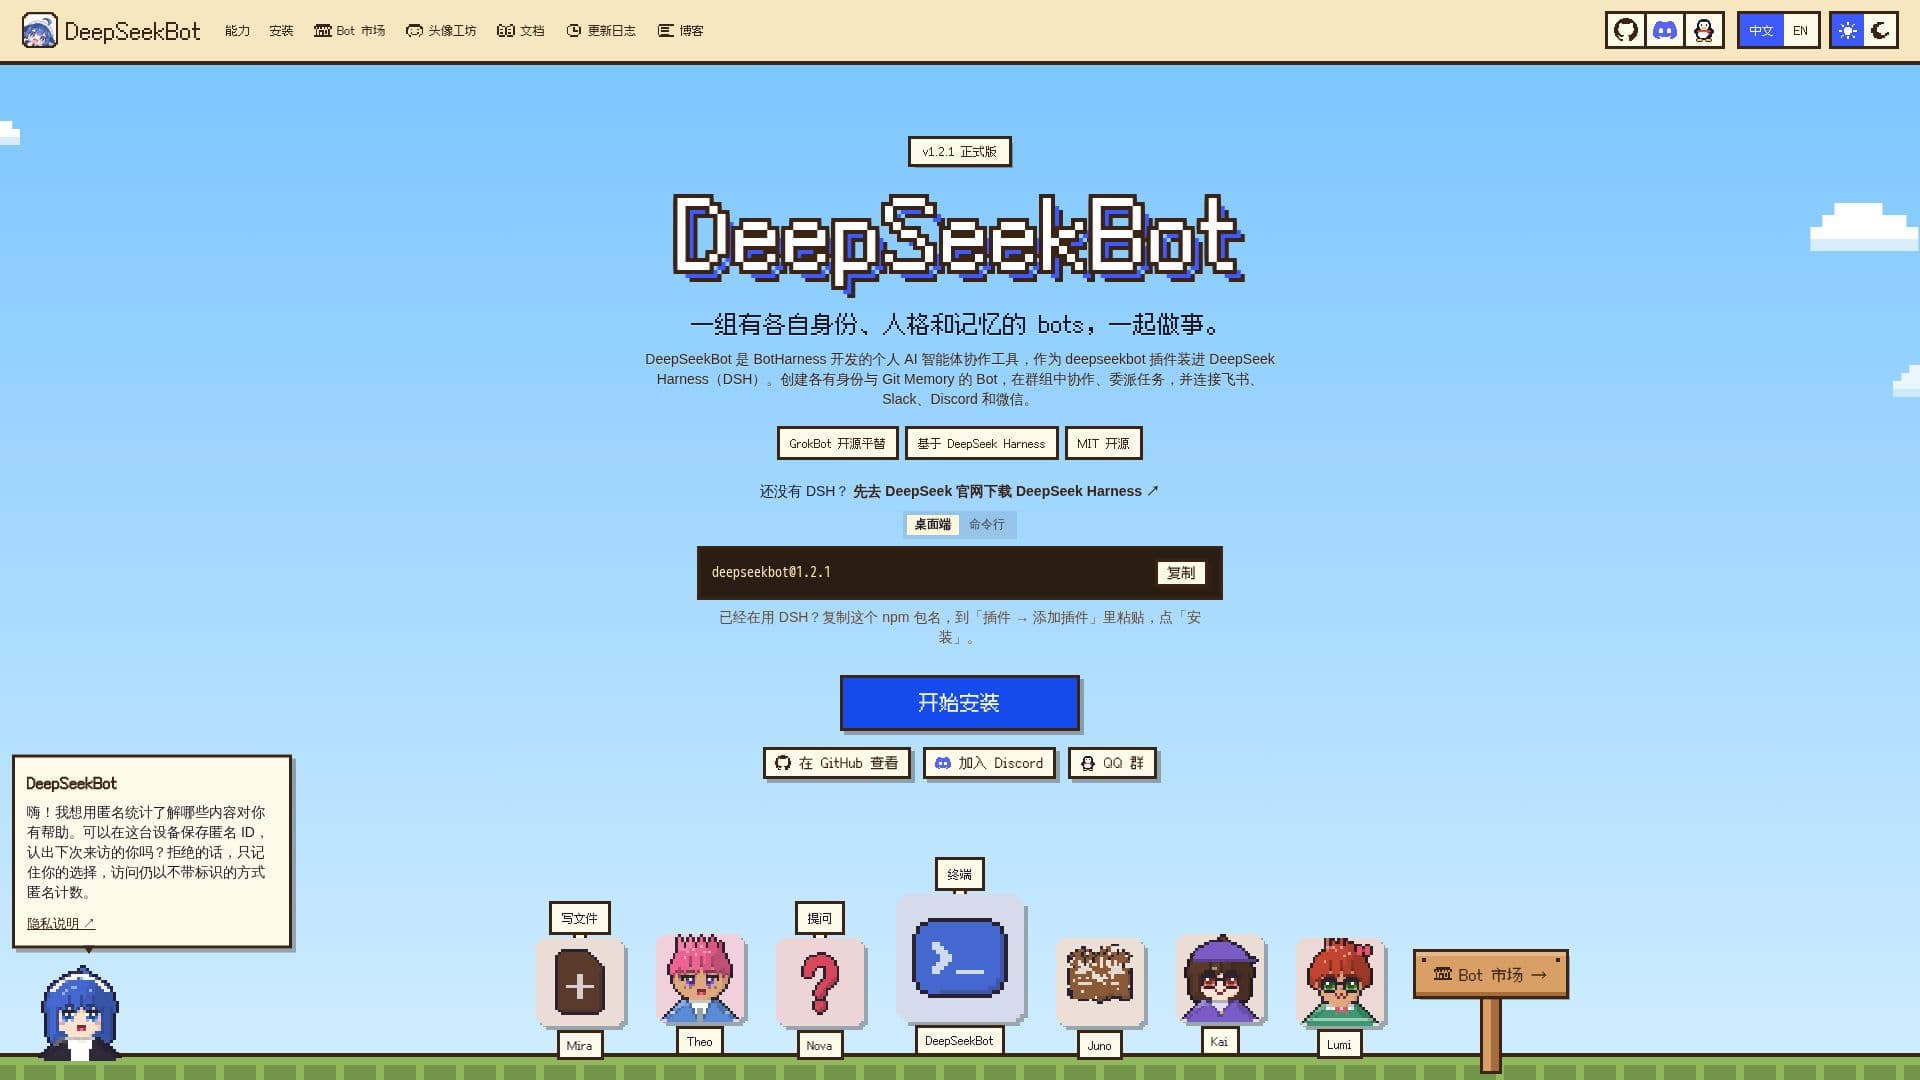Open 头像工坊 in the navigation bar
The image size is (1920, 1080).
pos(441,31)
